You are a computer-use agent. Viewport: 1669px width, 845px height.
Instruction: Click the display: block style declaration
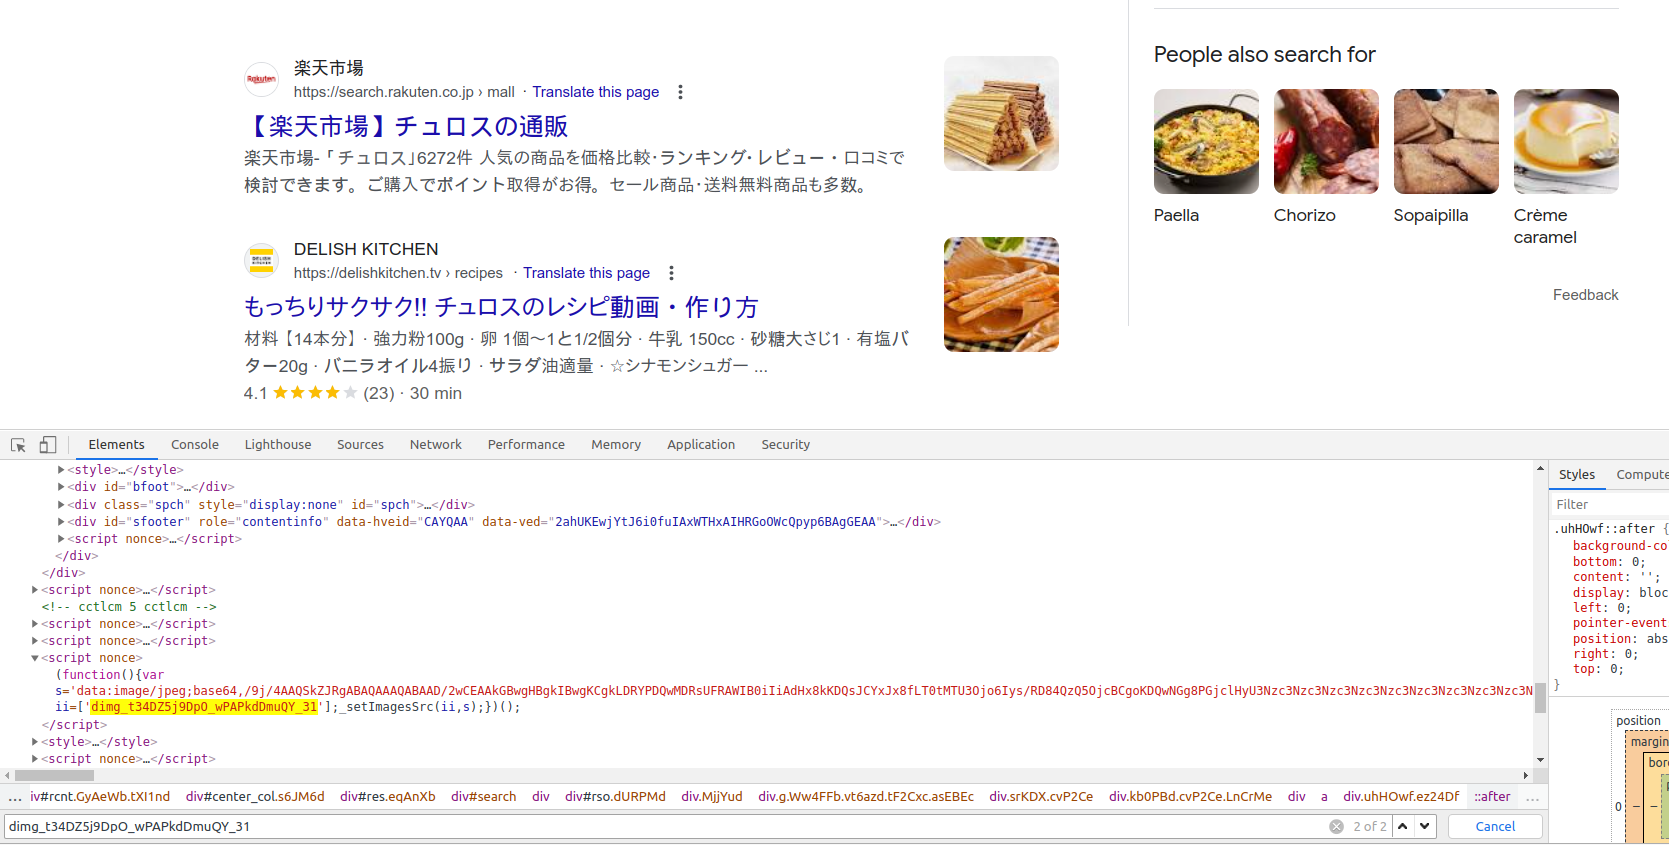pos(1620,593)
